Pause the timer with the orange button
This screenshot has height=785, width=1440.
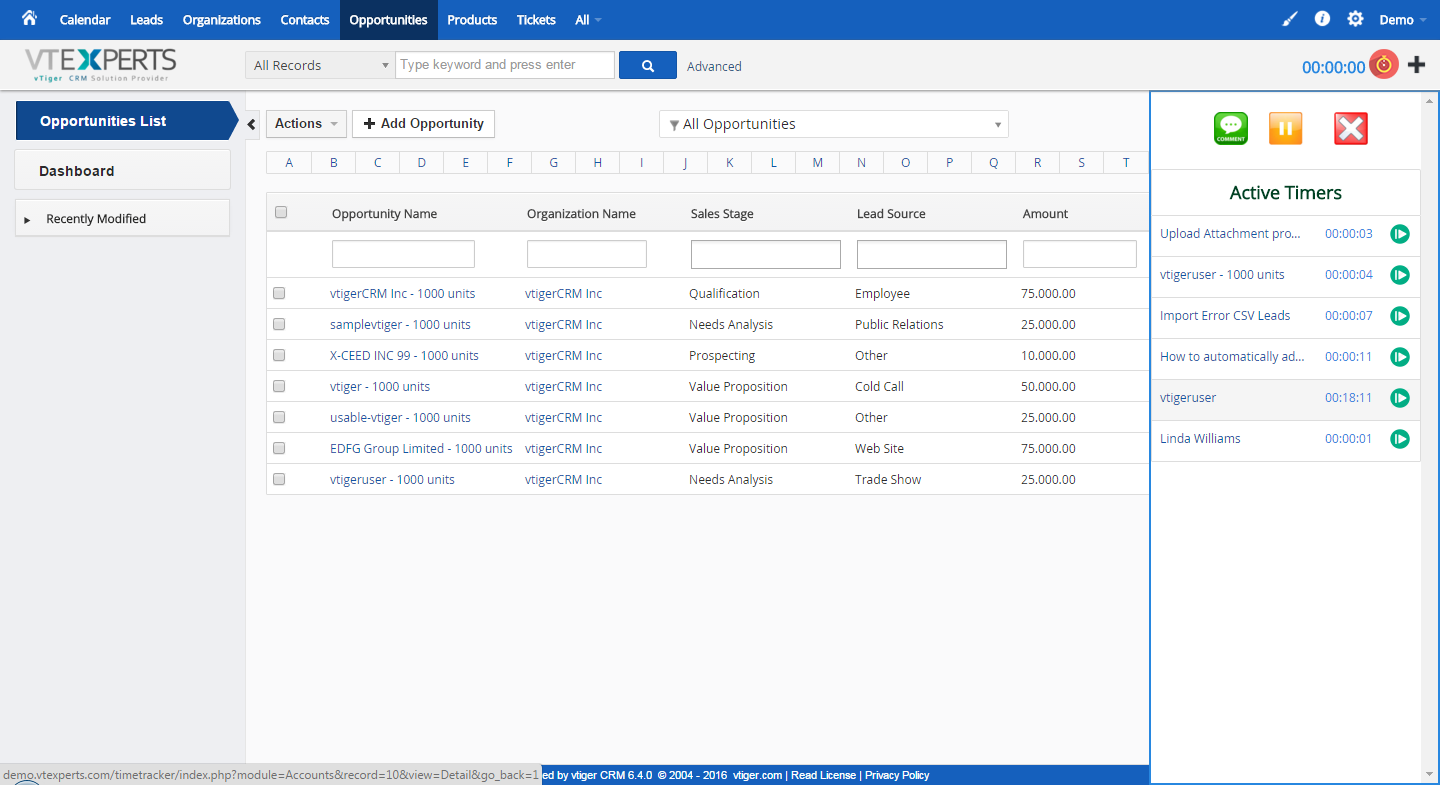[x=1286, y=129]
